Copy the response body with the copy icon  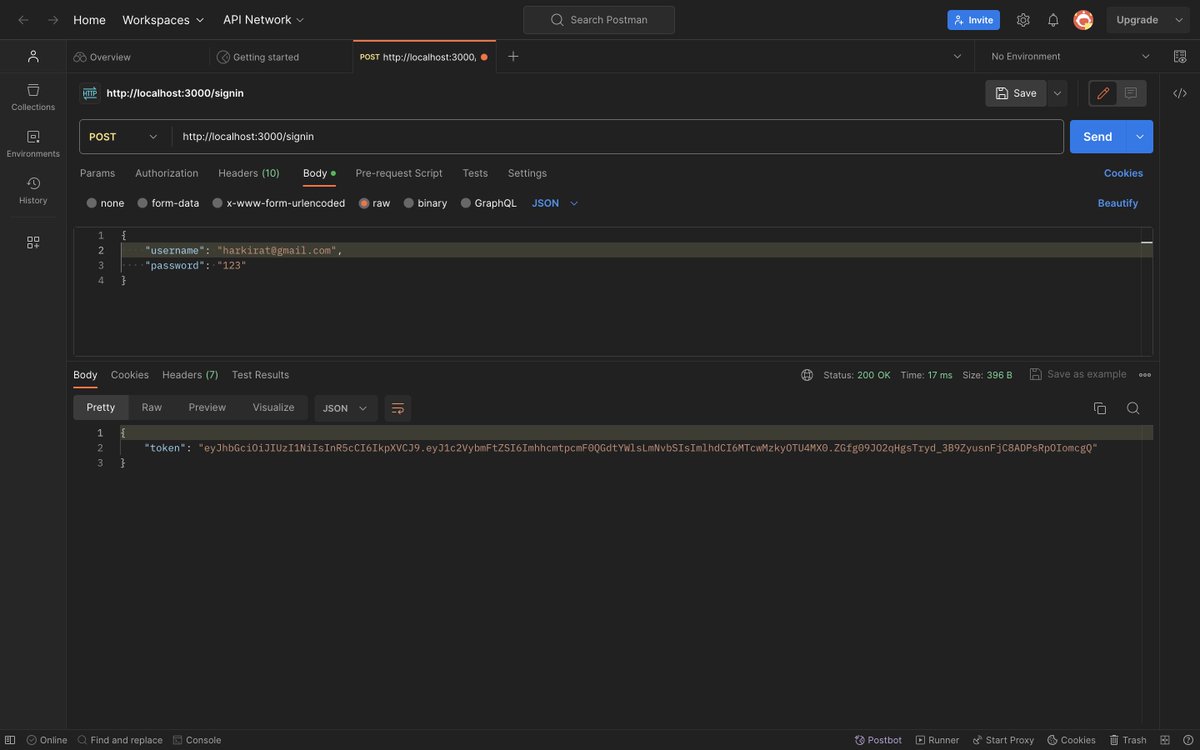[1100, 408]
